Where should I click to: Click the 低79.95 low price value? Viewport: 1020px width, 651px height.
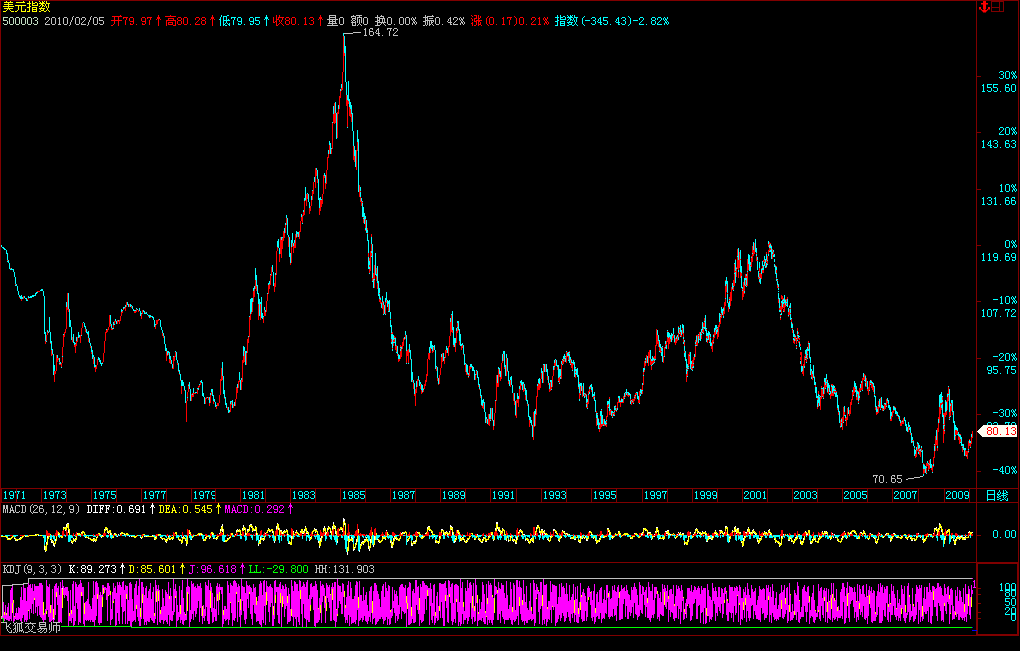point(240,21)
